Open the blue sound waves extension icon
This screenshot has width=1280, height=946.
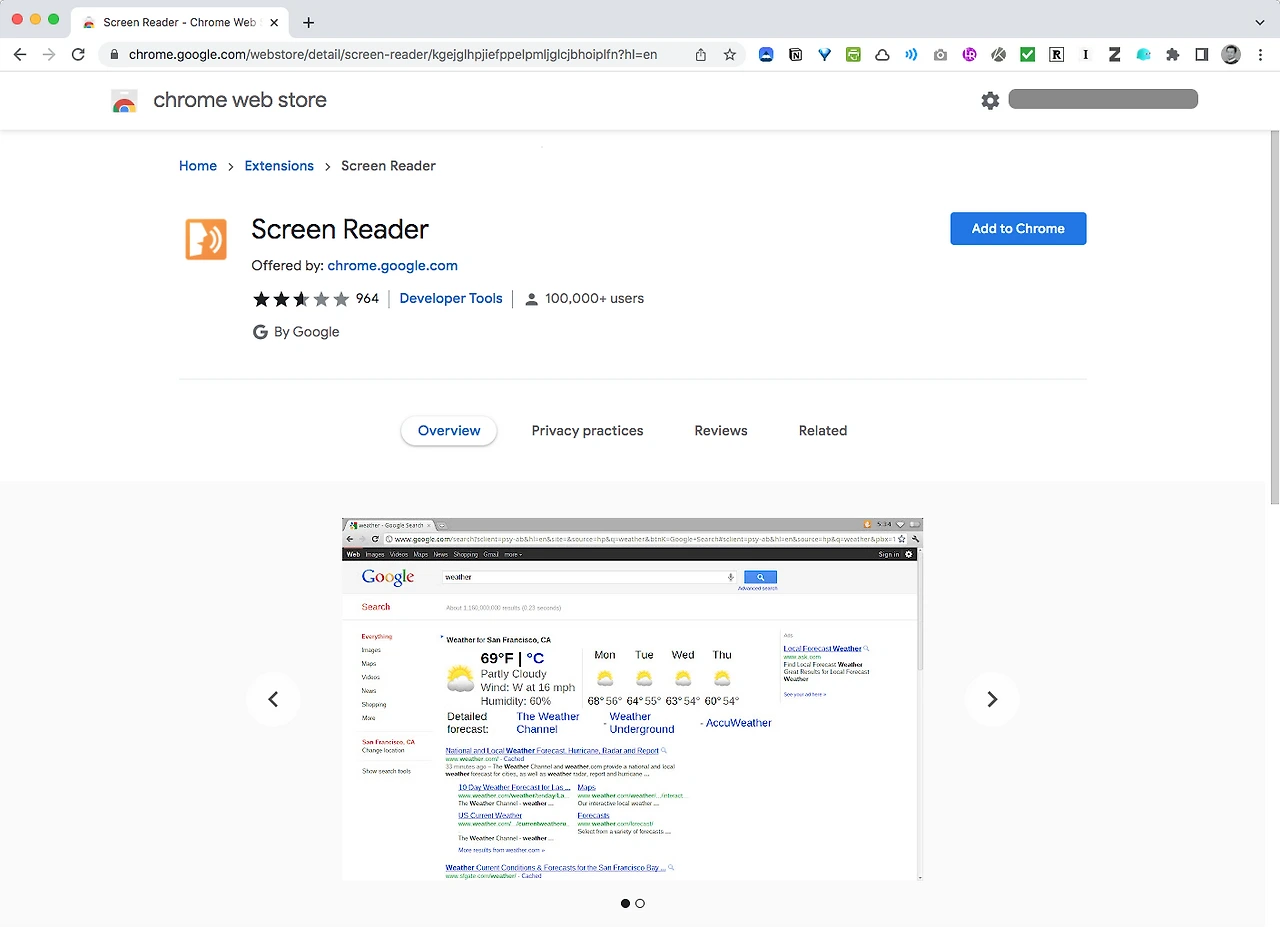click(x=911, y=55)
